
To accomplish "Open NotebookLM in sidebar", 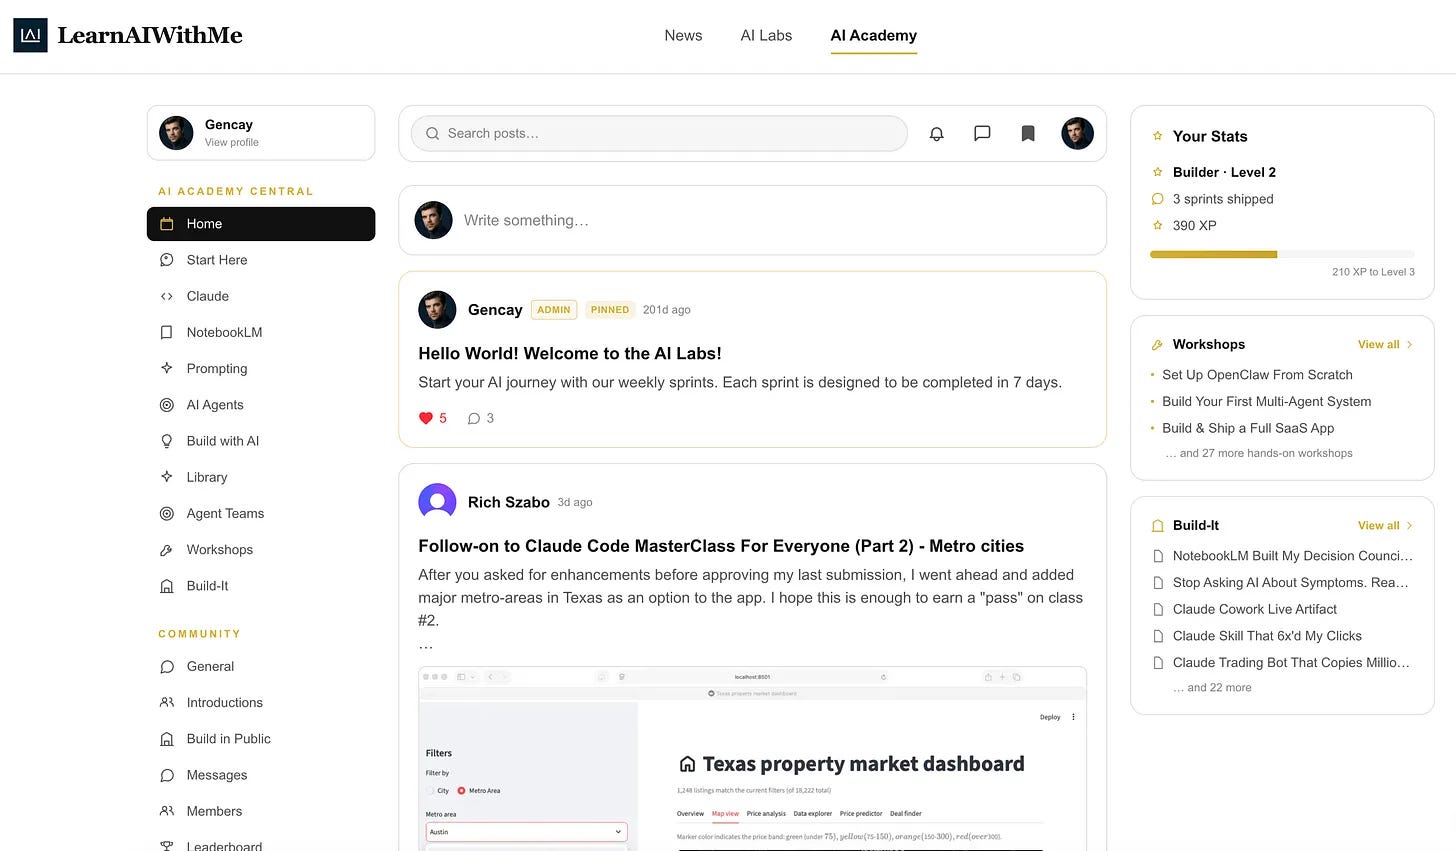I will point(261,332).
